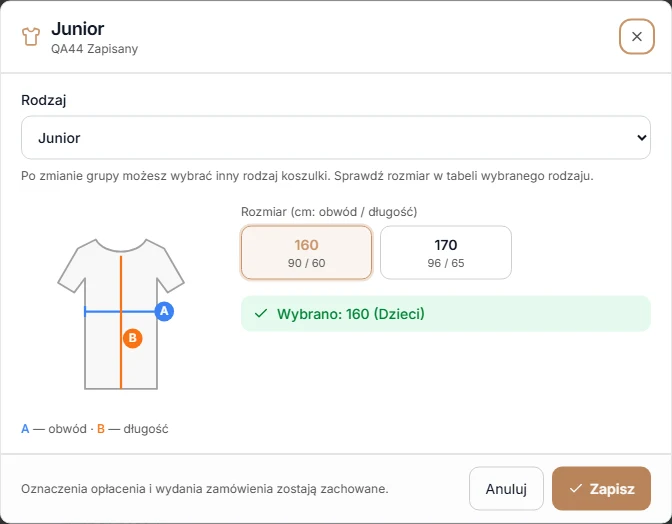Click the Wybrano: 160 (Dzieci) banner
Image resolution: width=672 pixels, height=524 pixels.
tap(446, 314)
